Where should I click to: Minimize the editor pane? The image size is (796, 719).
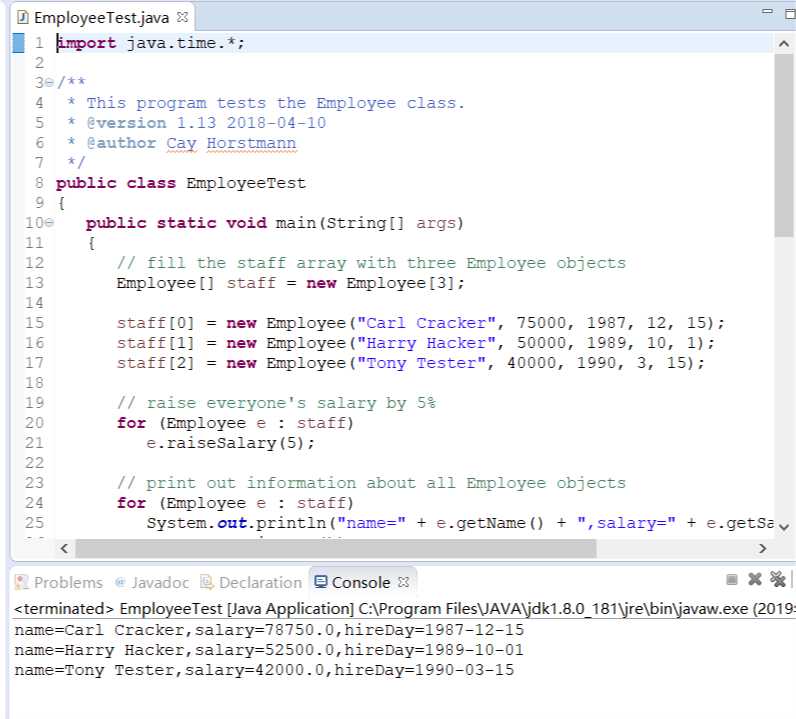767,11
